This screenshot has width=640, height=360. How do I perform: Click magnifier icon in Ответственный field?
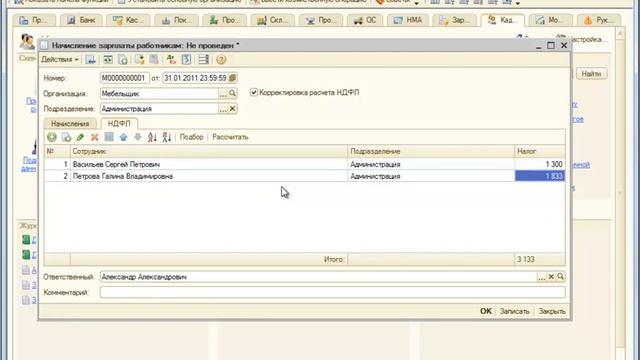coord(560,277)
